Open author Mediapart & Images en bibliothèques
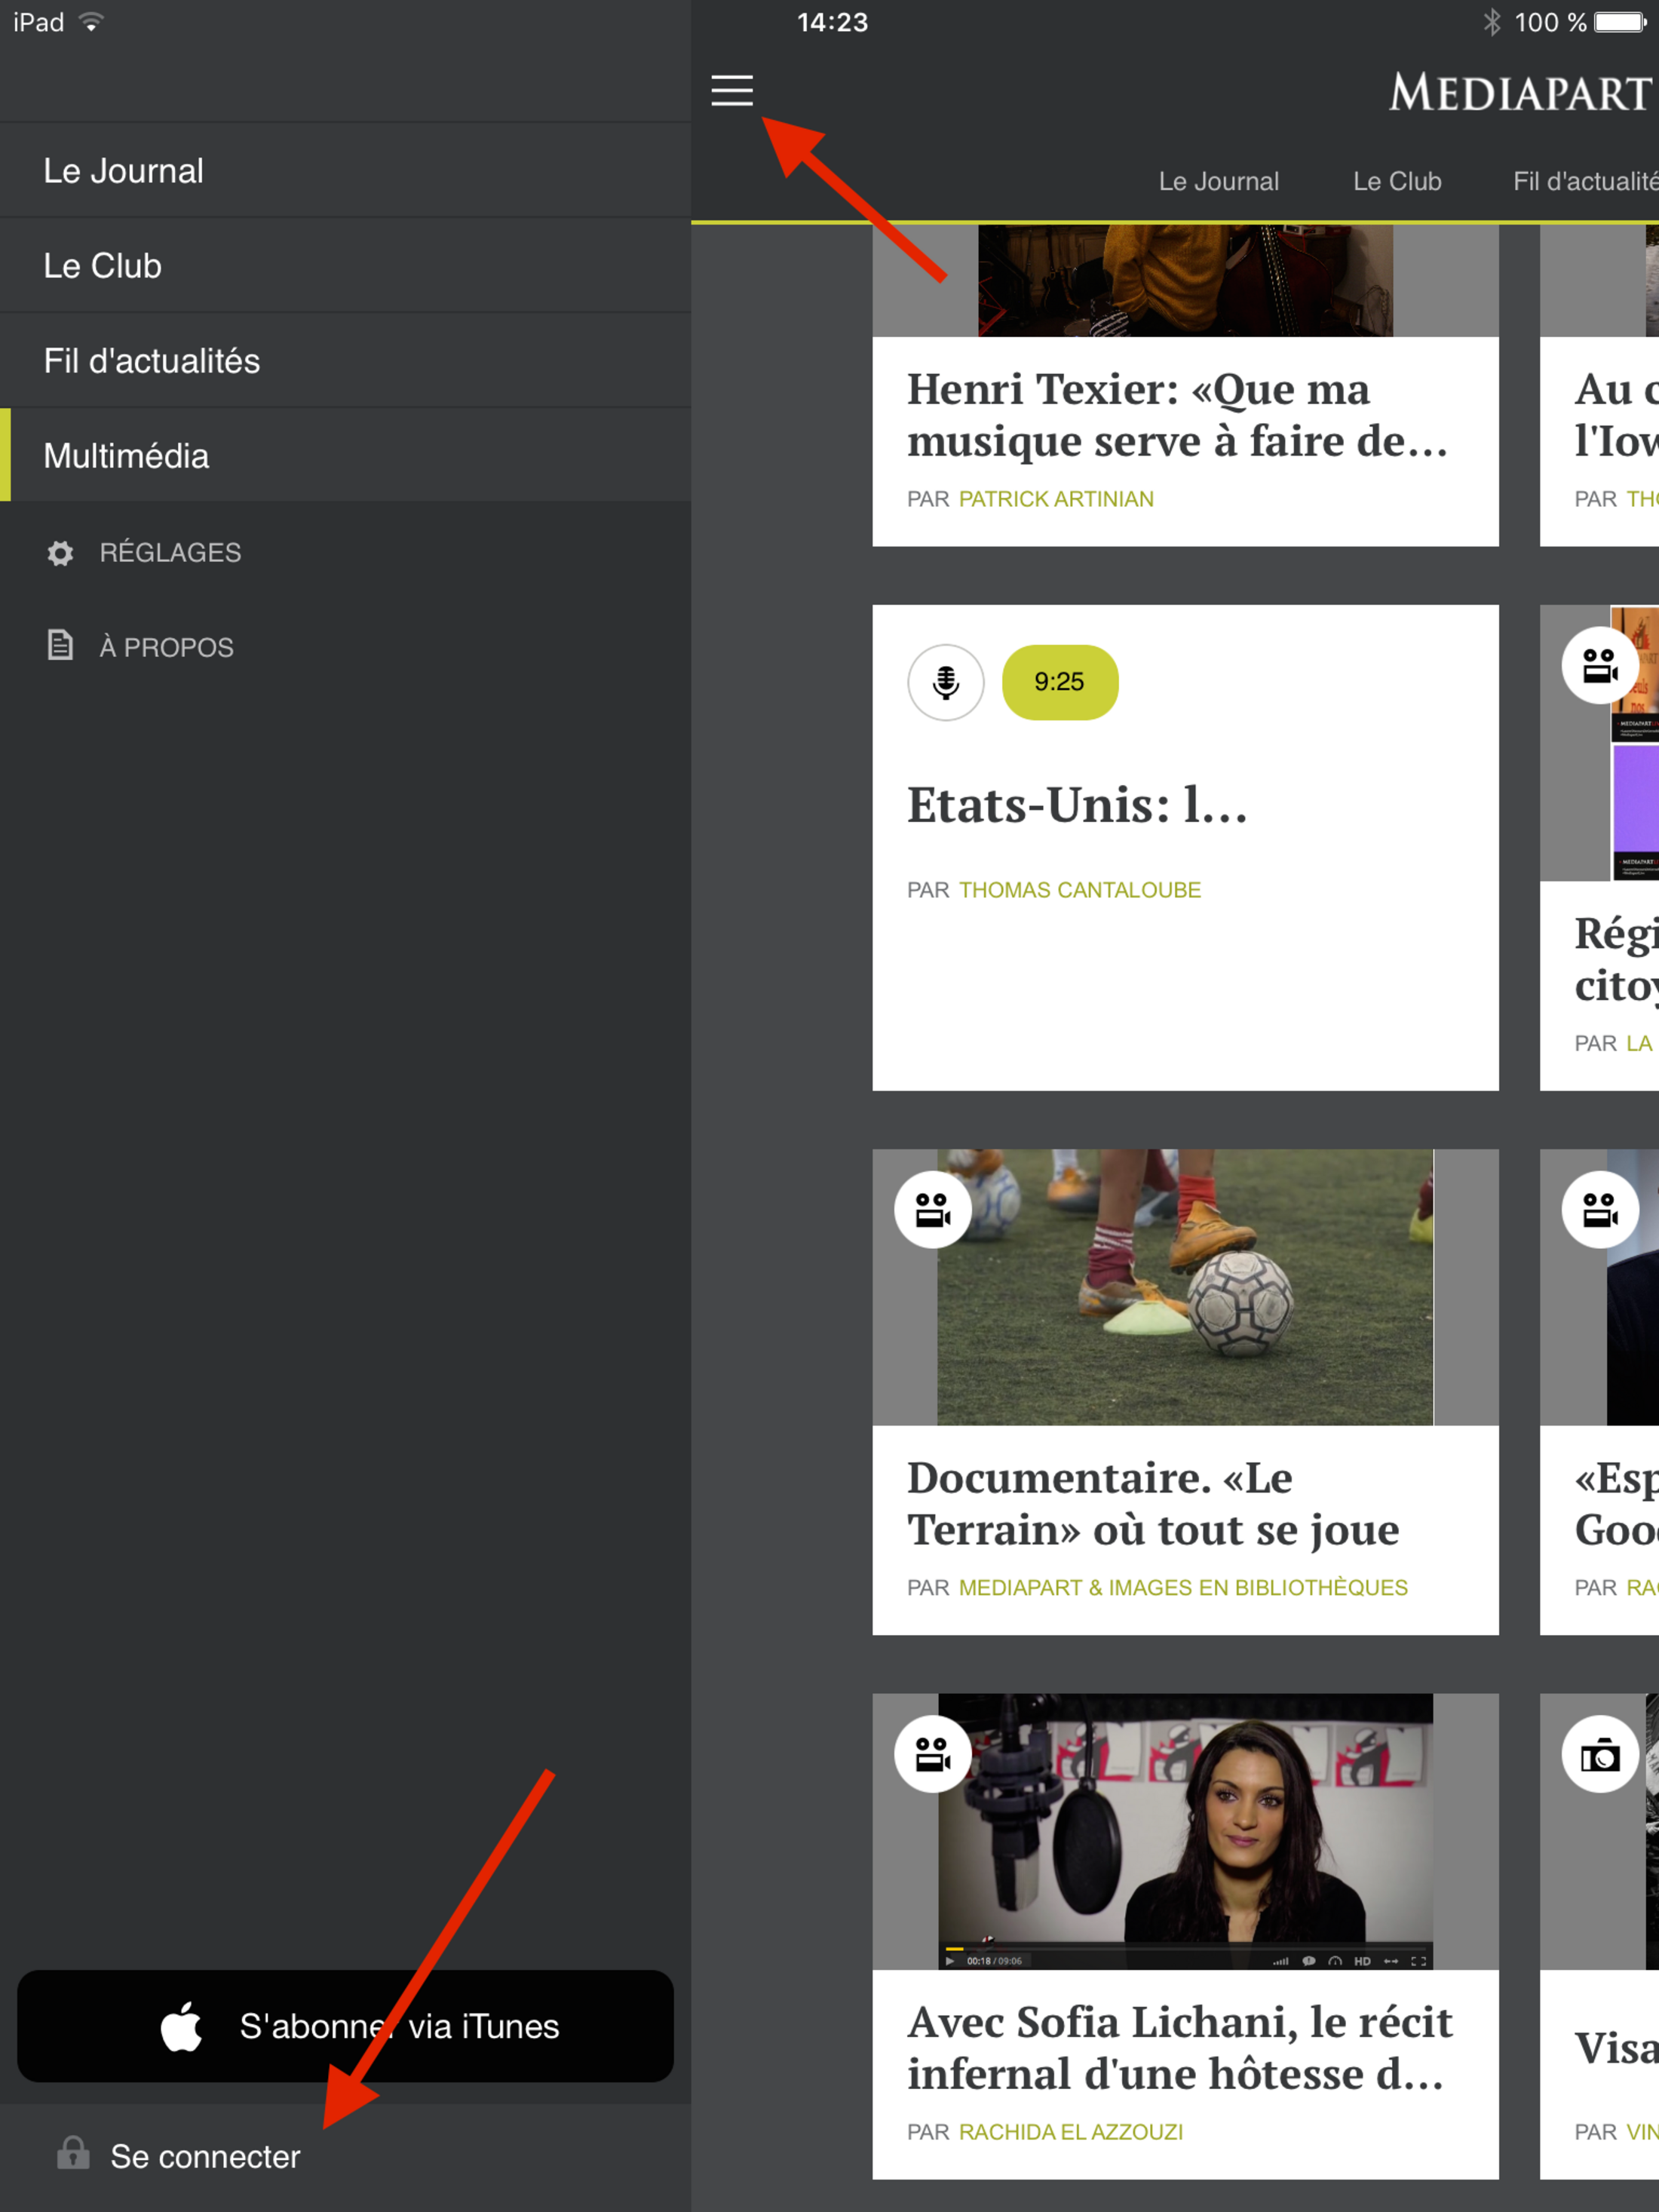1659x2212 pixels. [1183, 1588]
